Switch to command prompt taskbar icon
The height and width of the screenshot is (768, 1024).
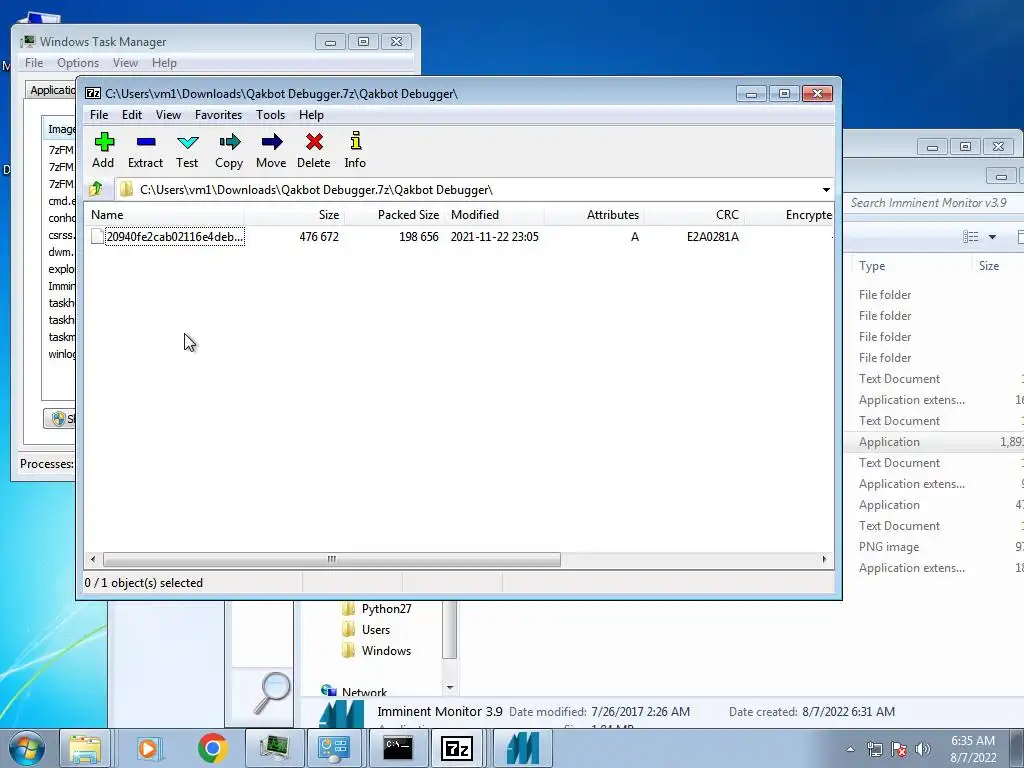coord(397,748)
